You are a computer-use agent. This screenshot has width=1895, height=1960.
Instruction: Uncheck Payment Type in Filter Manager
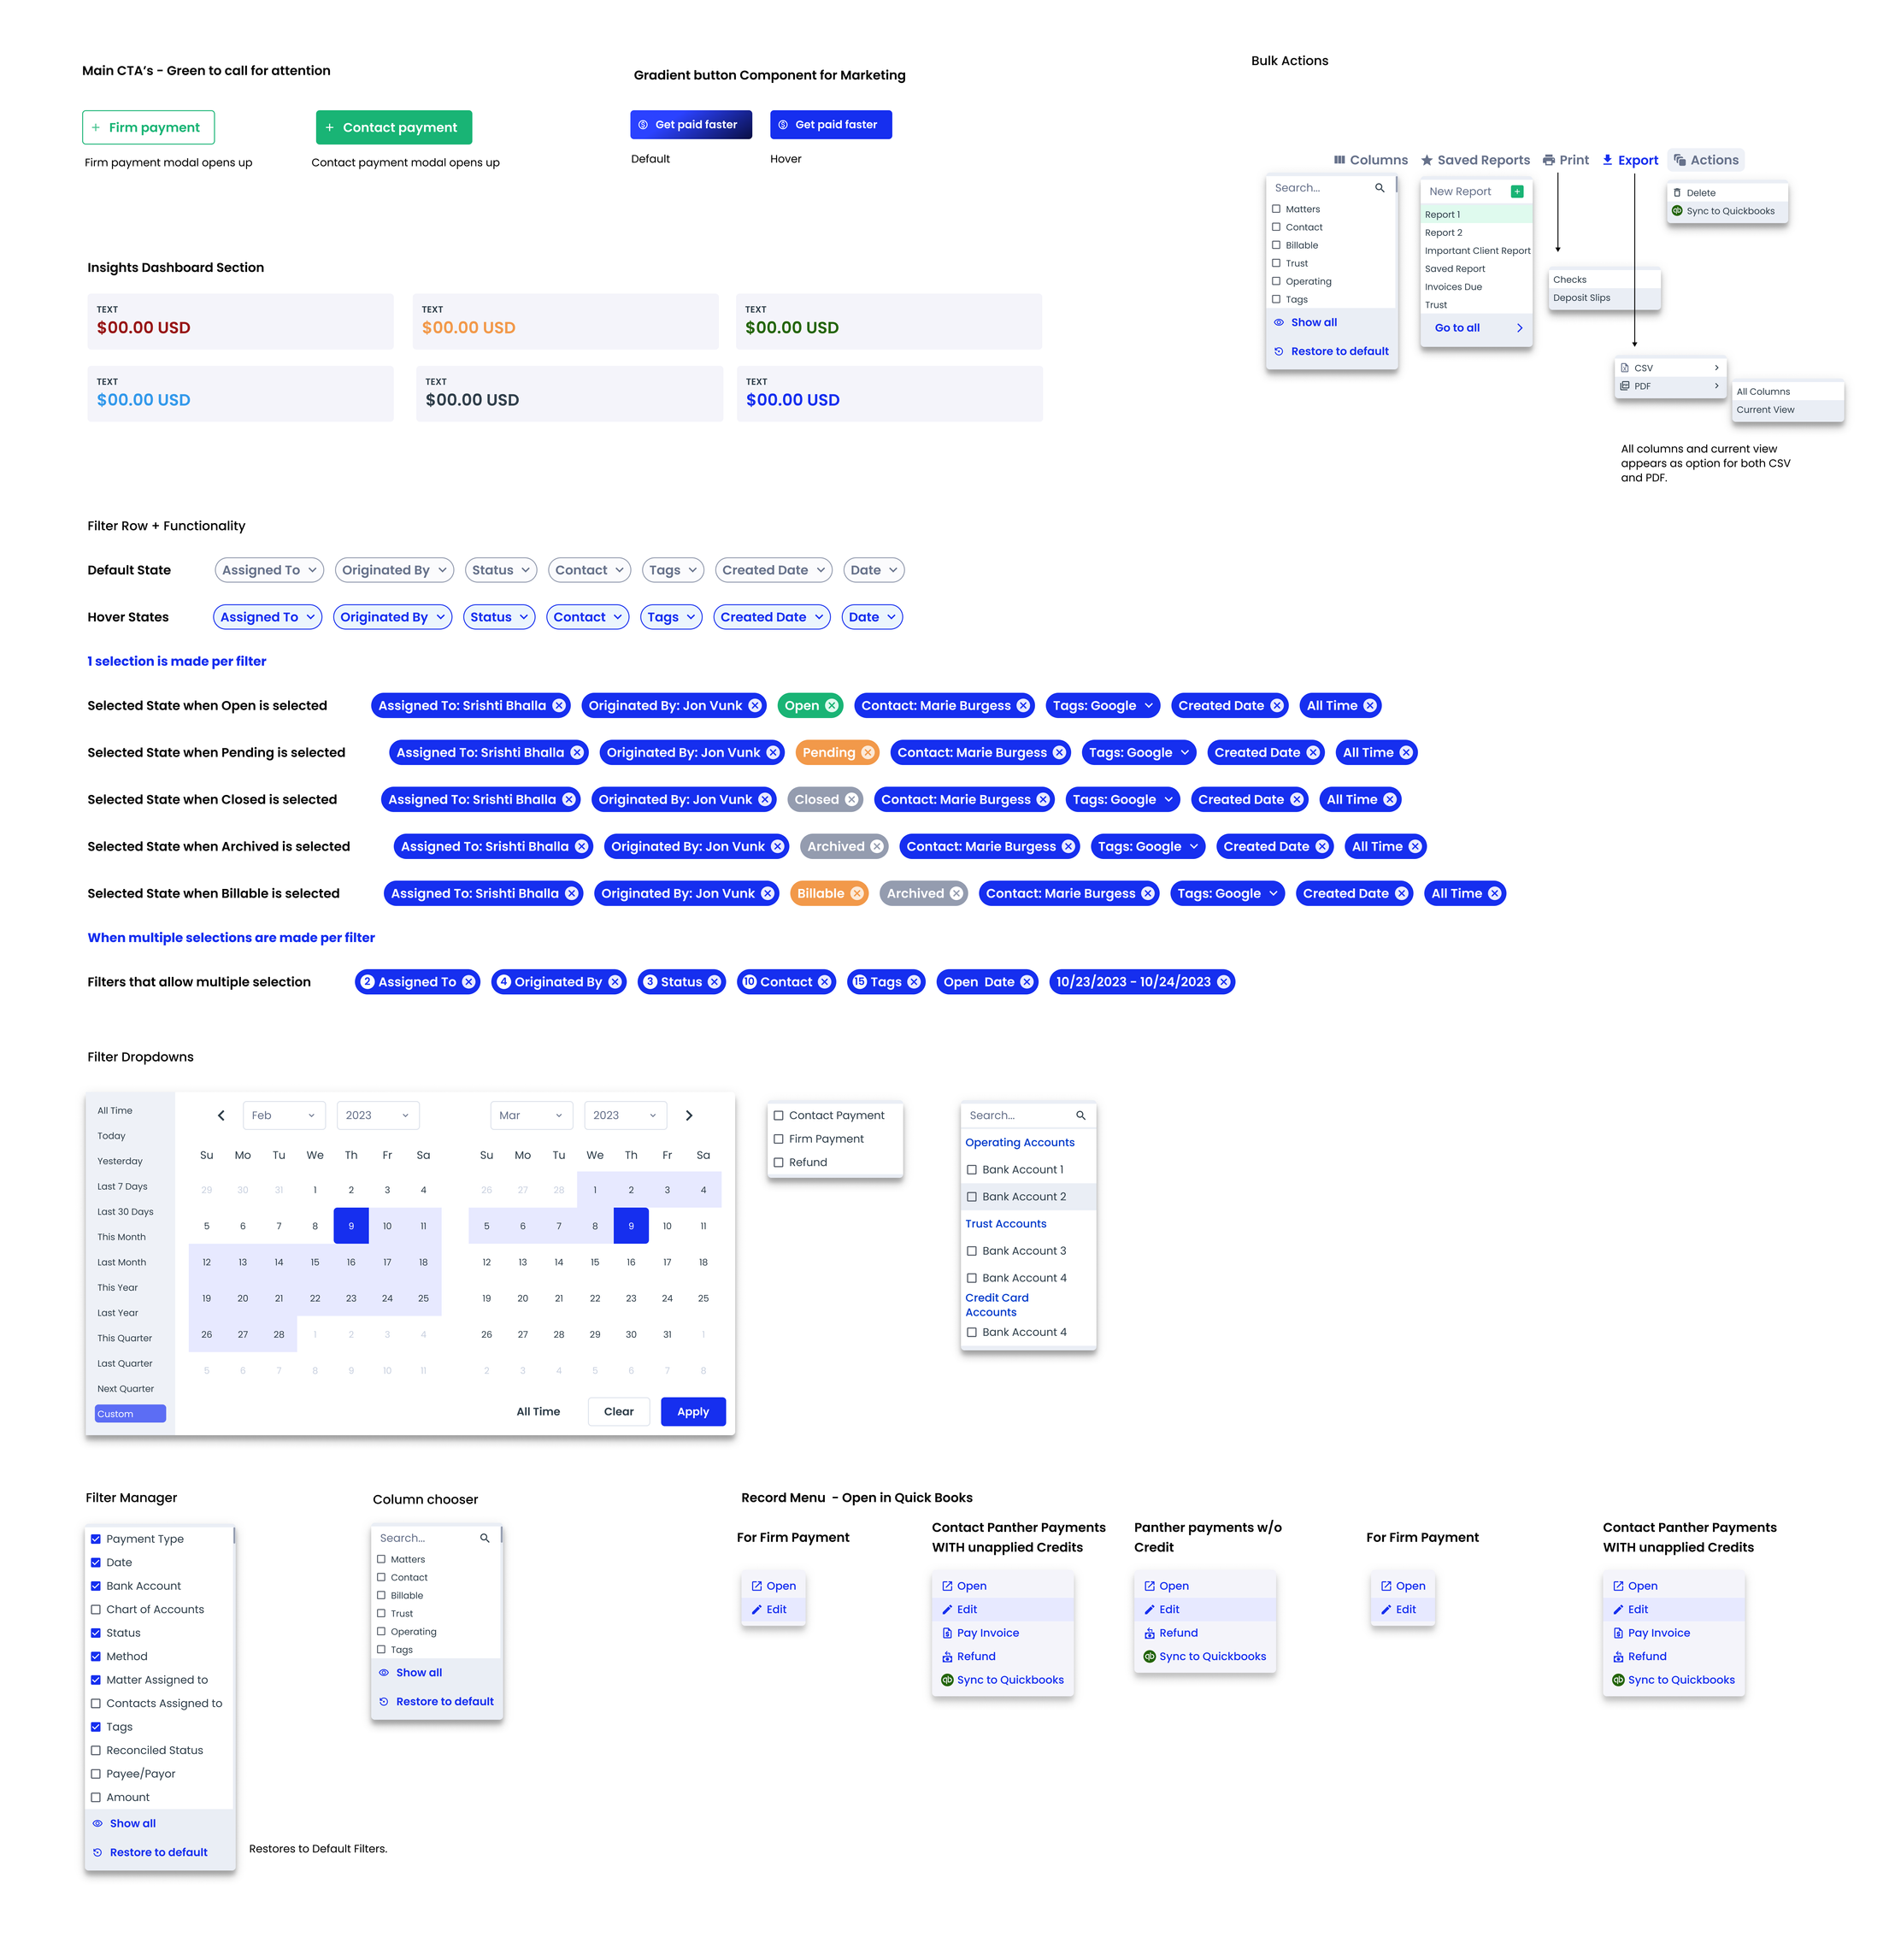pos(96,1539)
